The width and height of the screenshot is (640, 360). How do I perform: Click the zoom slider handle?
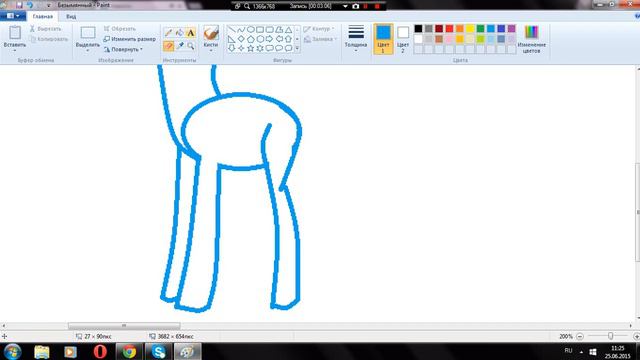[x=610, y=336]
